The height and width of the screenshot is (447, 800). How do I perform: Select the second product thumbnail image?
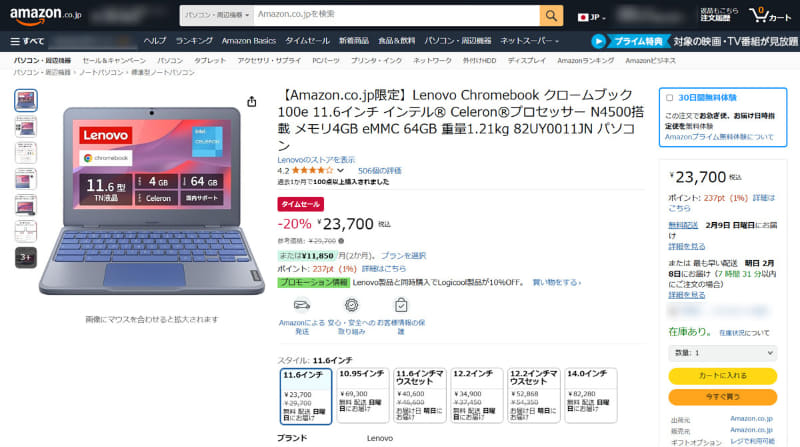pos(26,127)
